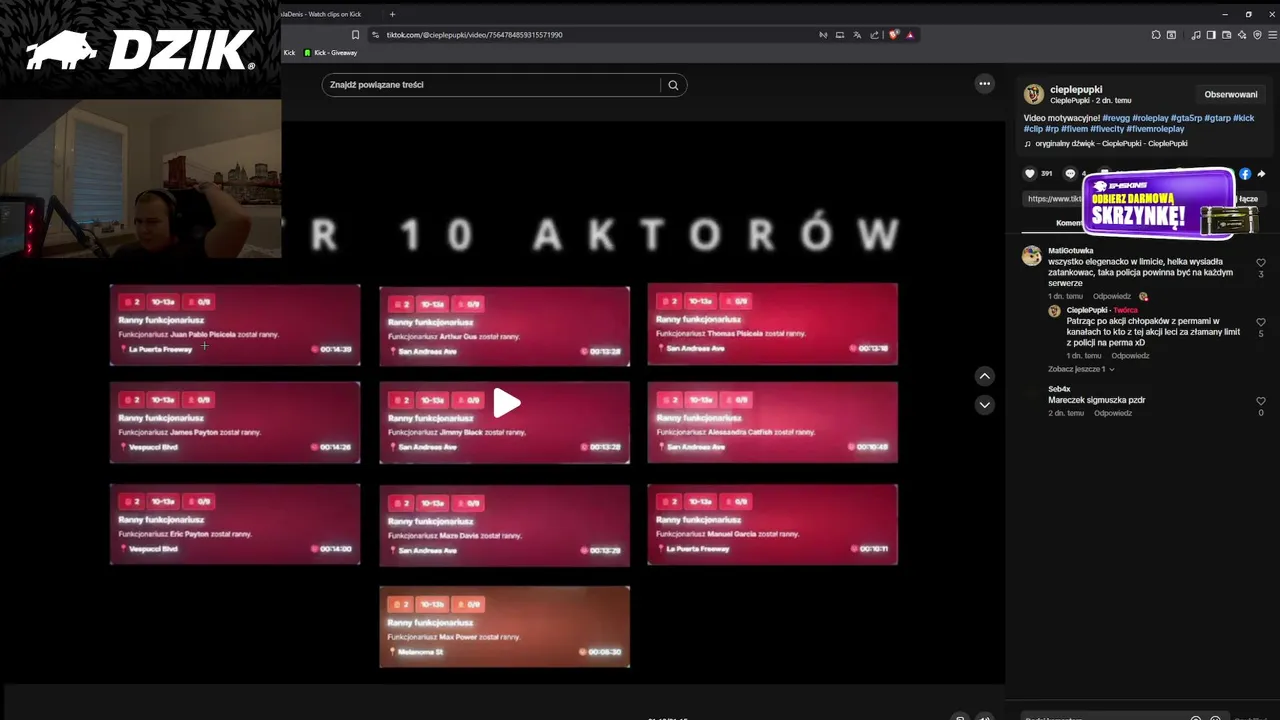Switch to the Komentarze tab
Screen dimensions: 1280x720
click(x=1069, y=223)
